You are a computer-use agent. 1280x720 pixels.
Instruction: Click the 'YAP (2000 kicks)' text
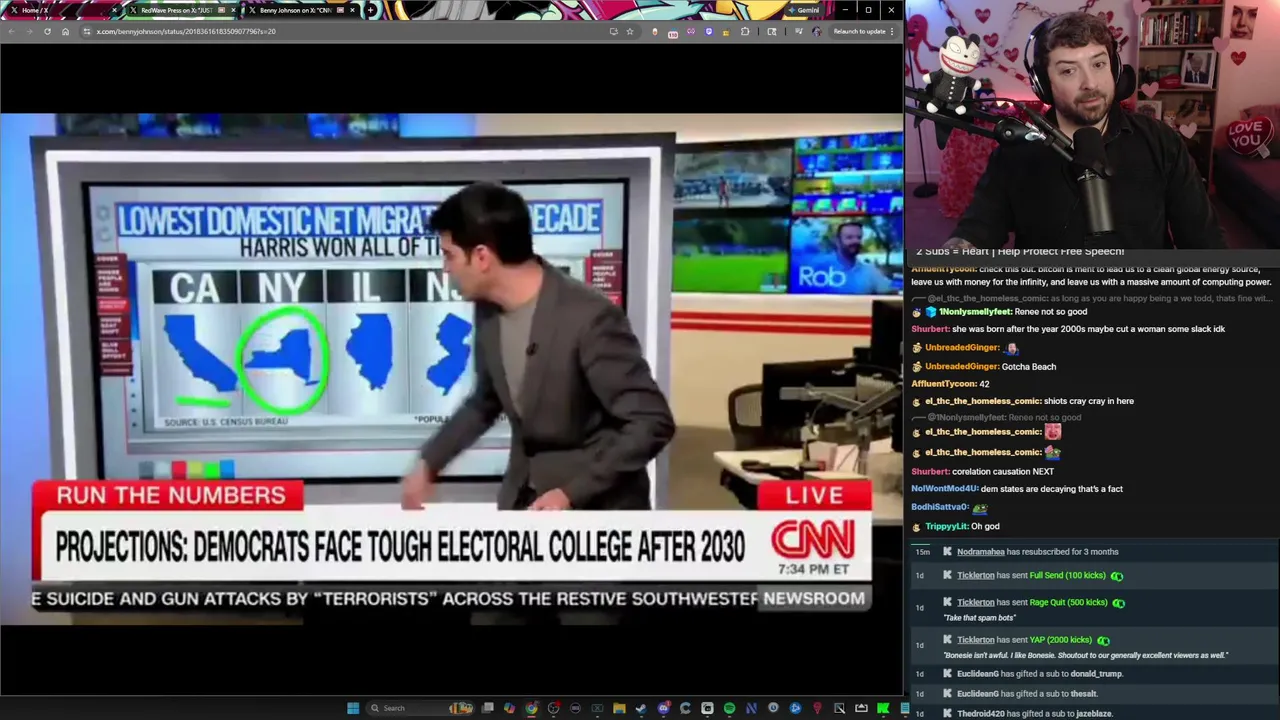(1060, 640)
